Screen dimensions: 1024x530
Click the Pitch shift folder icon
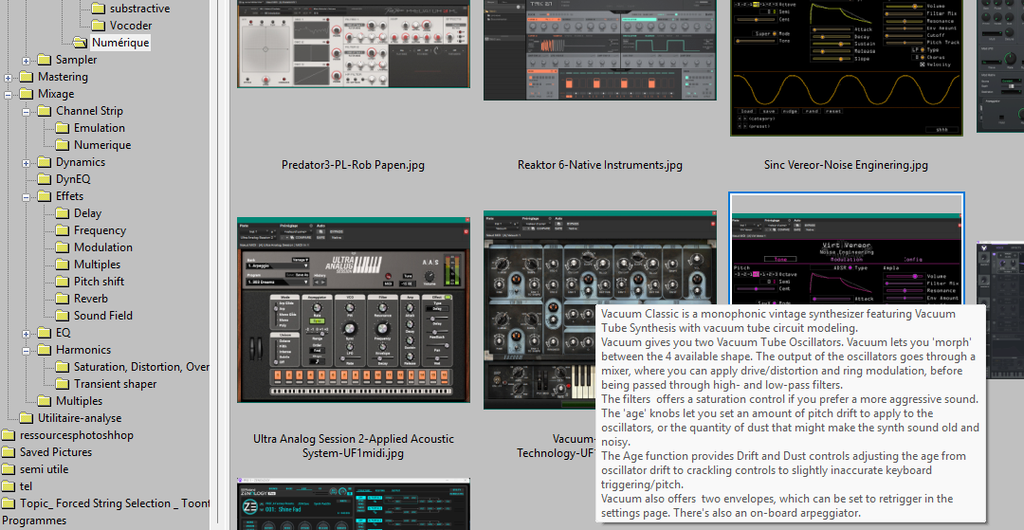[x=62, y=281]
